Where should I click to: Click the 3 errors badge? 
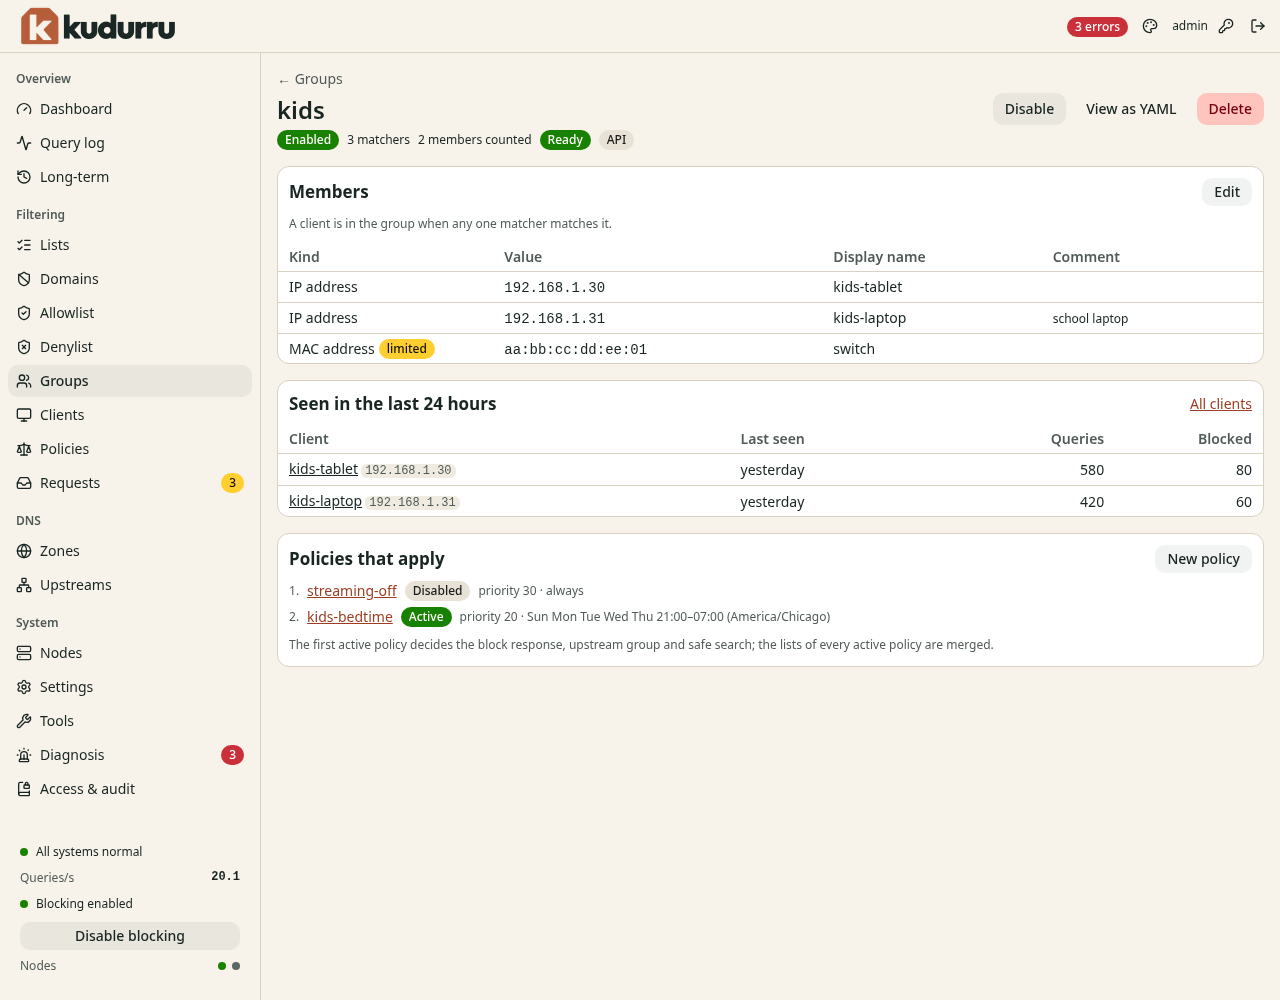[1097, 27]
